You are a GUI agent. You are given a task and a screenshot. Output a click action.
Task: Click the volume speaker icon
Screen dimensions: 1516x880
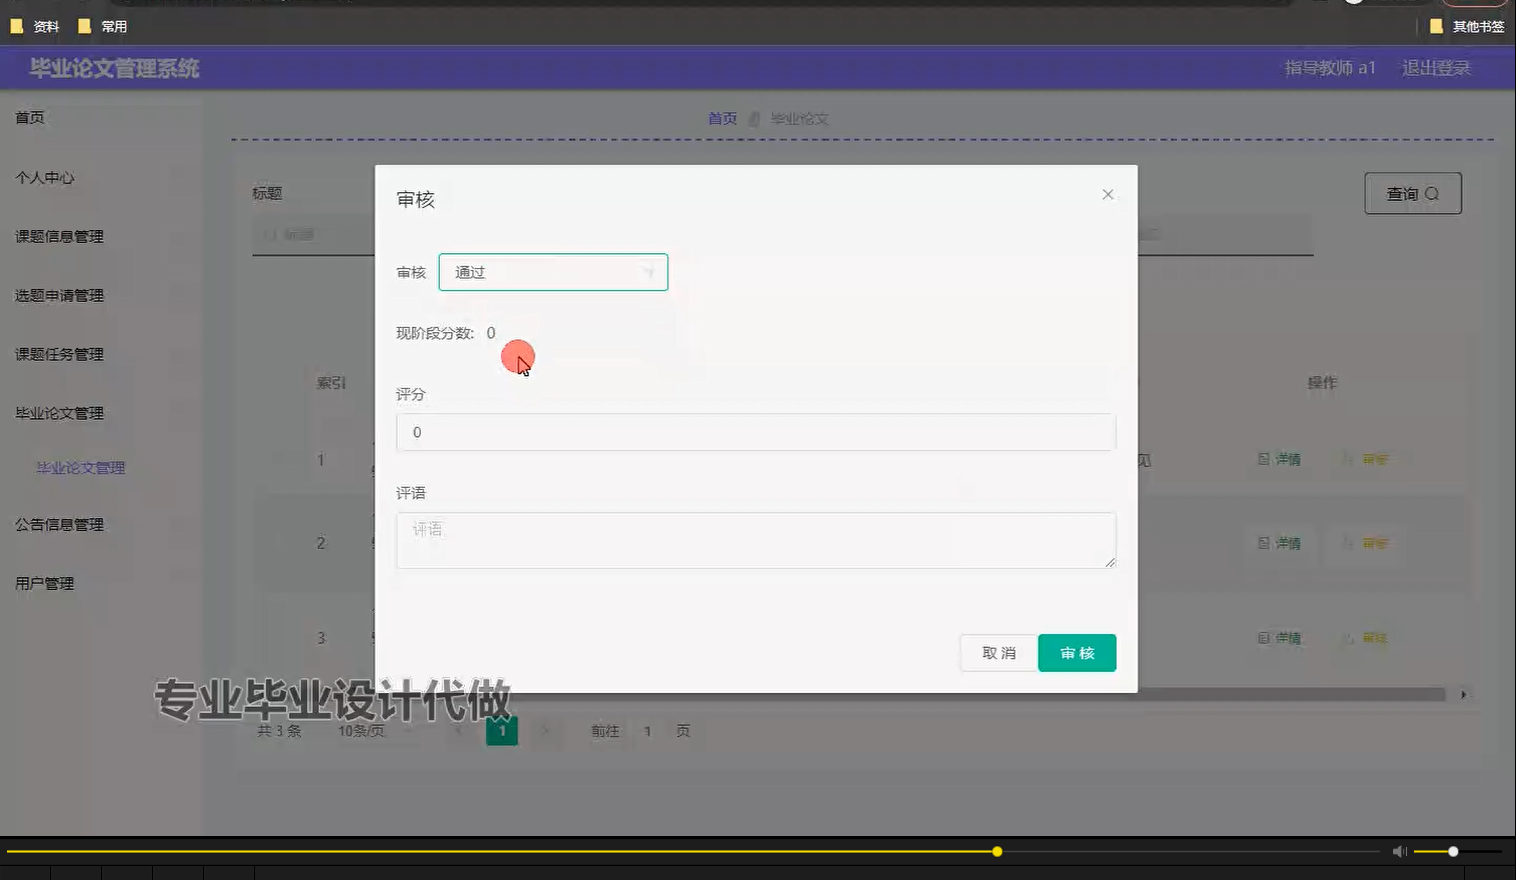click(x=1399, y=851)
